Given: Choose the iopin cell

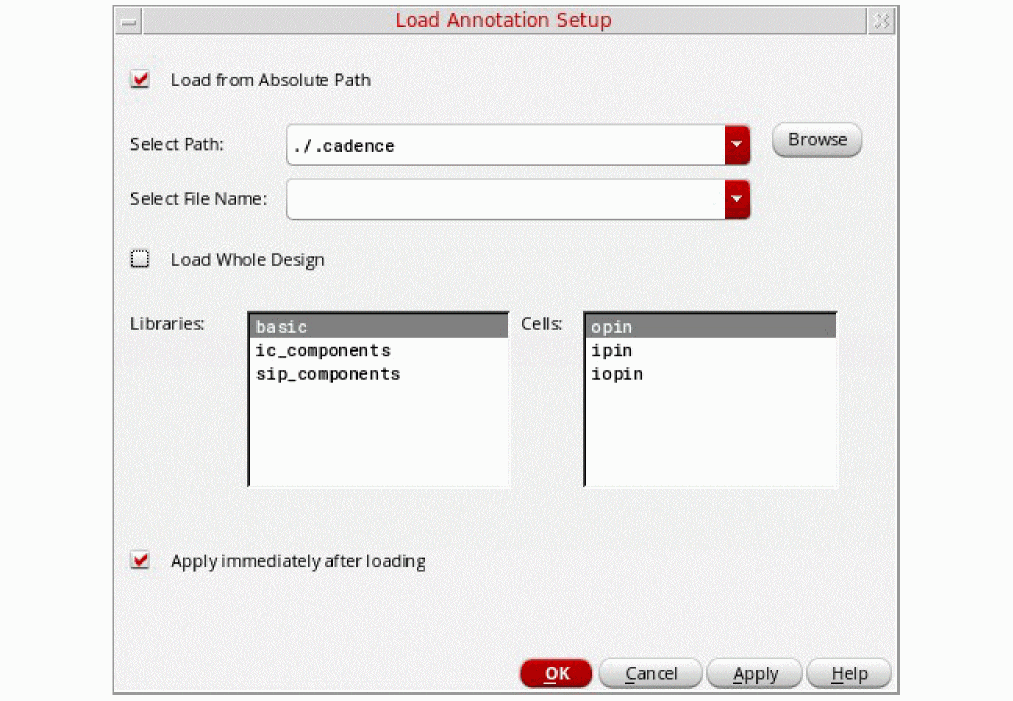Looking at the screenshot, I should coord(616,374).
